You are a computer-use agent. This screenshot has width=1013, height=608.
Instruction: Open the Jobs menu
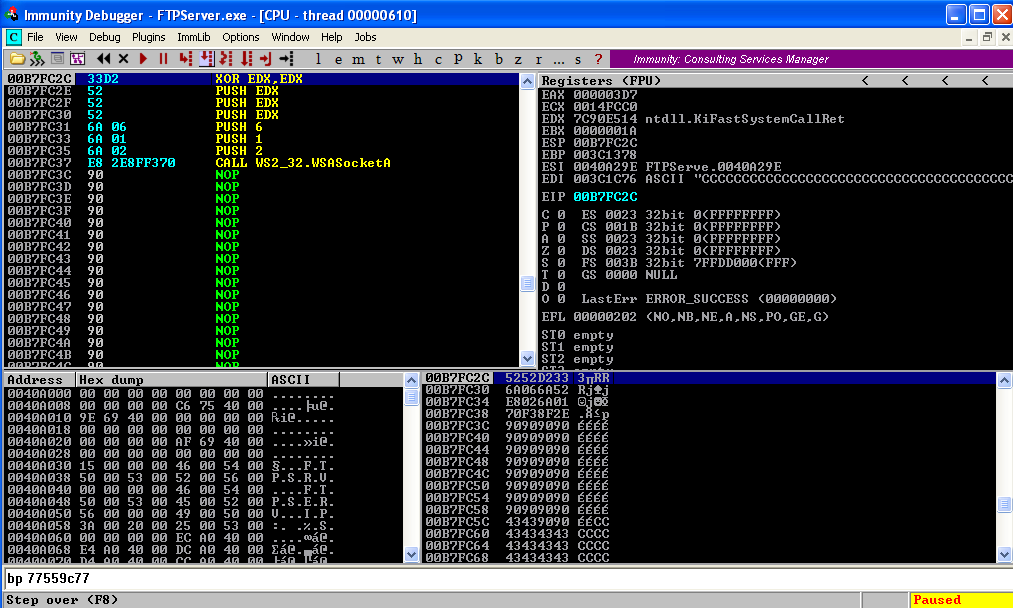pos(365,37)
